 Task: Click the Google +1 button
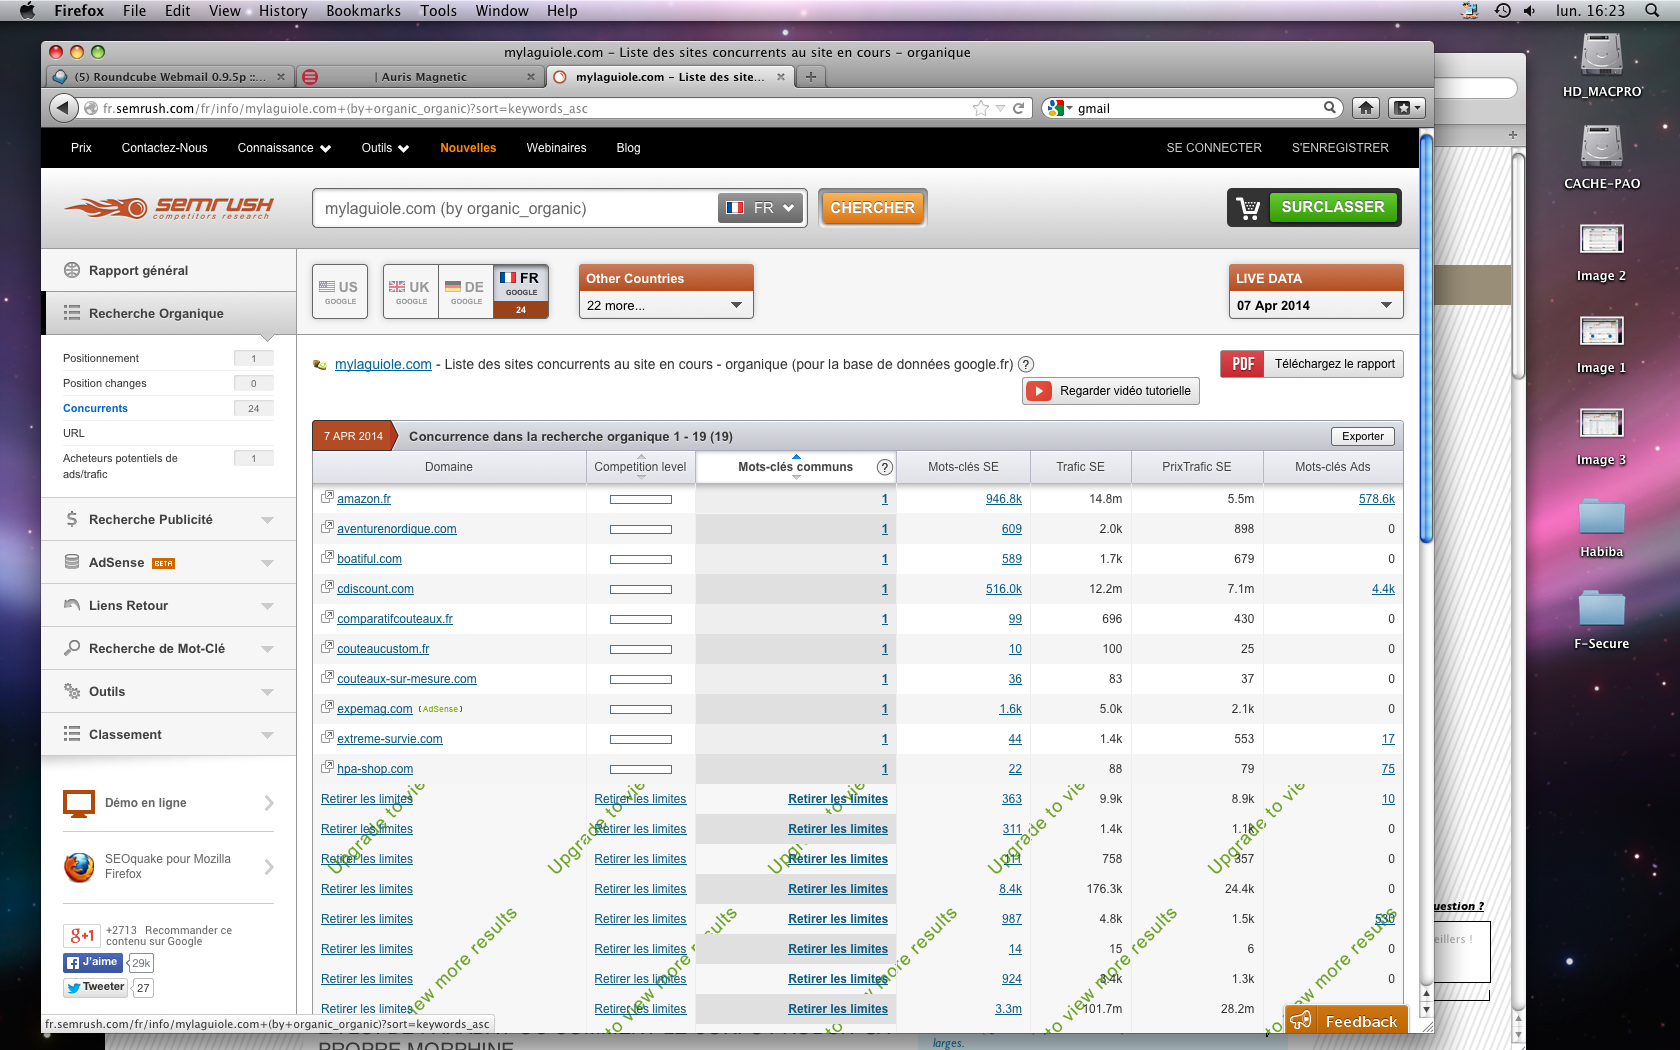tap(82, 936)
